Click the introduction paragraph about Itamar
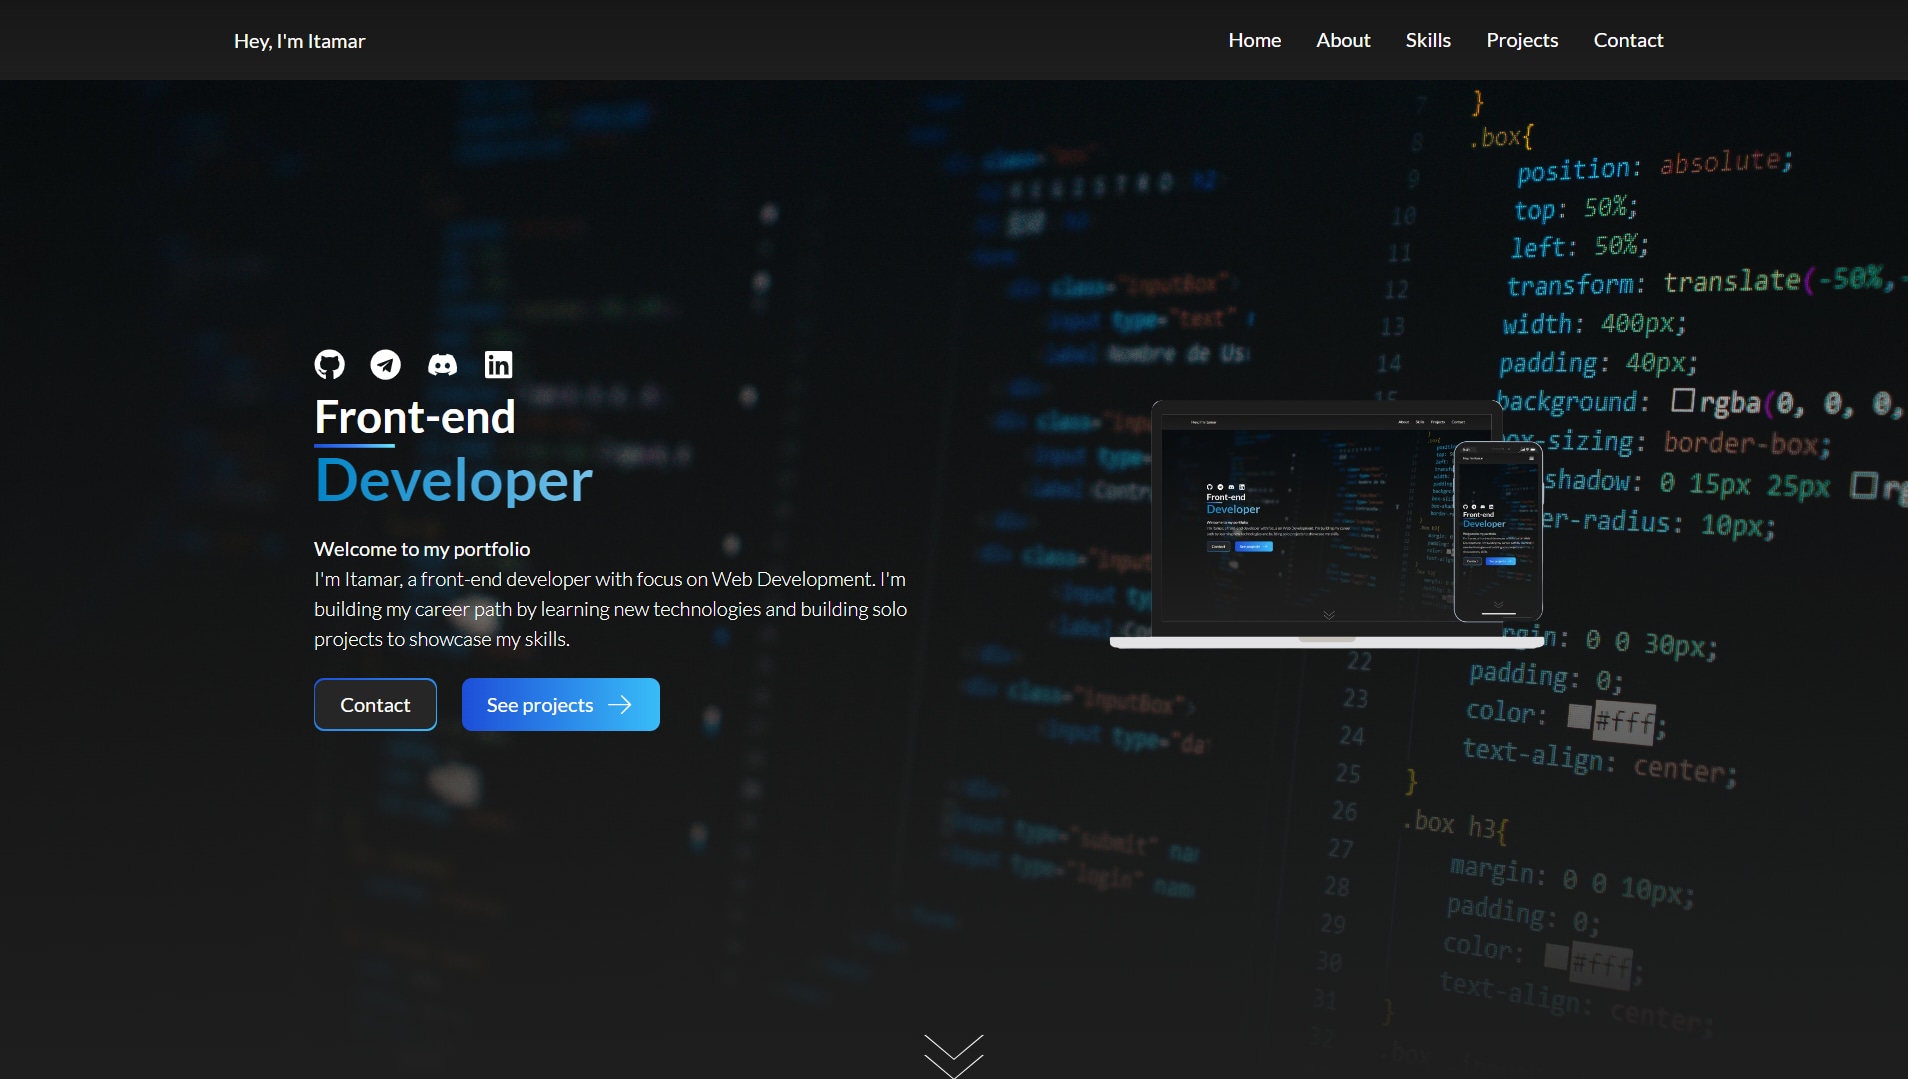The height and width of the screenshot is (1079, 1908). 611,609
